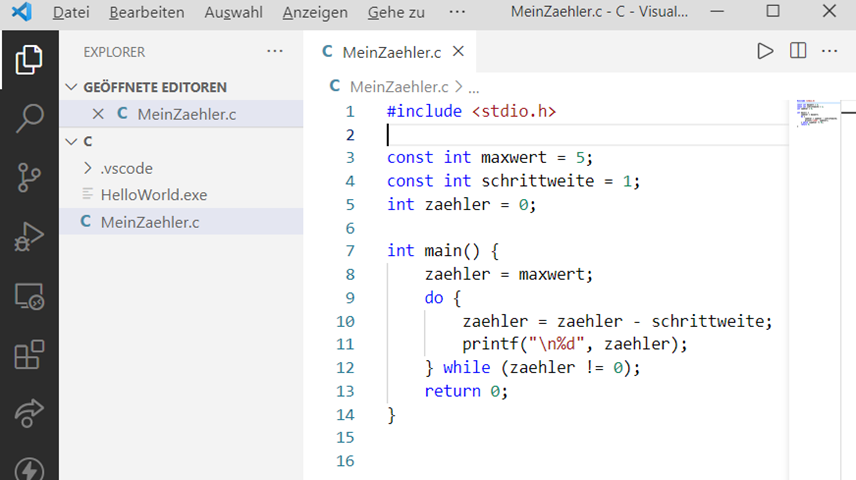Show hidden menu items via ellipsis

tap(457, 11)
